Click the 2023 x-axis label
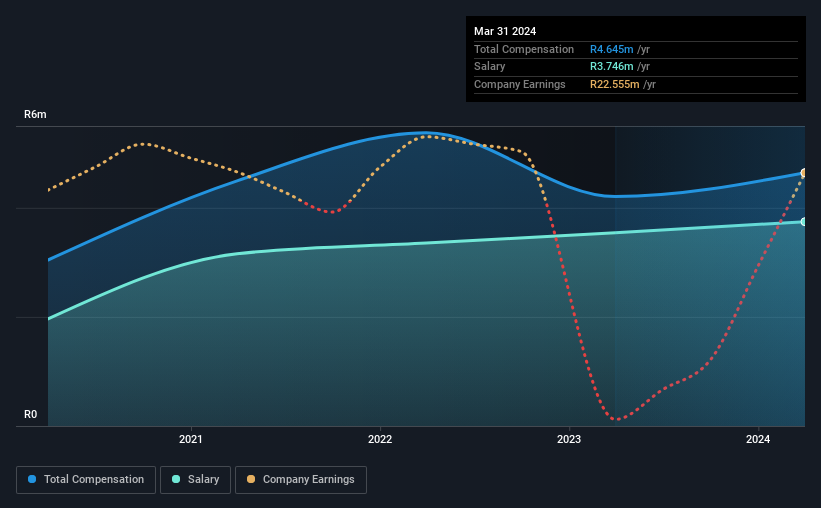Screen dimensions: 821x508 [569, 439]
